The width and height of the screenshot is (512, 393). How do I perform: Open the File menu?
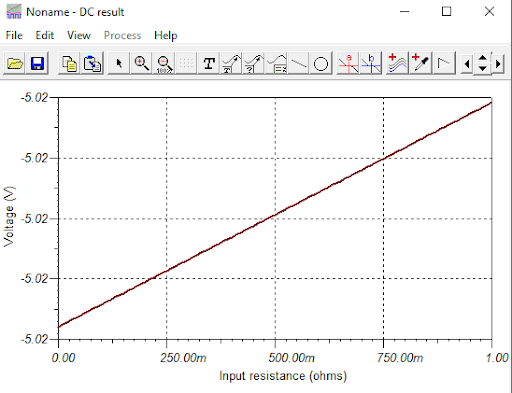coord(14,35)
